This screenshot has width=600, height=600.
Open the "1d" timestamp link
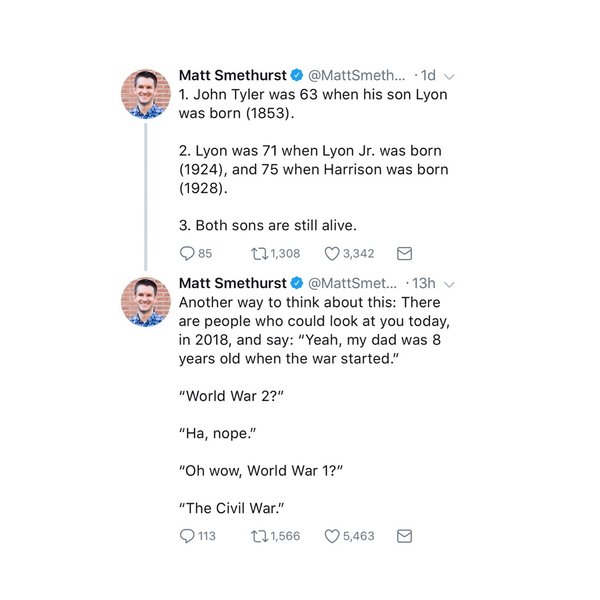(x=428, y=75)
